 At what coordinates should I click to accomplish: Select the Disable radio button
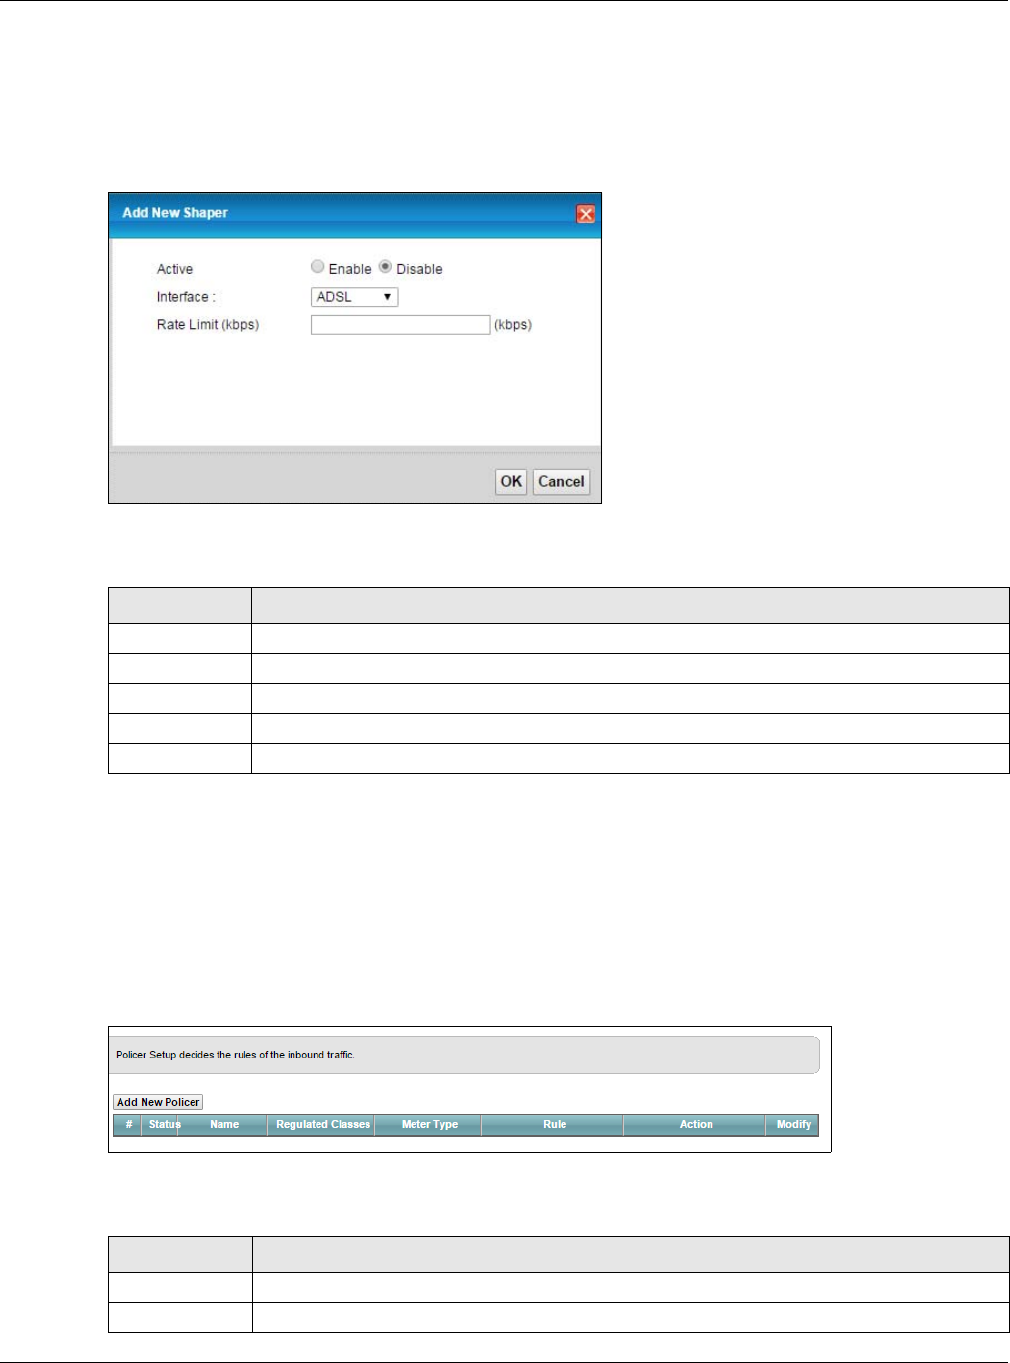pyautogui.click(x=385, y=267)
